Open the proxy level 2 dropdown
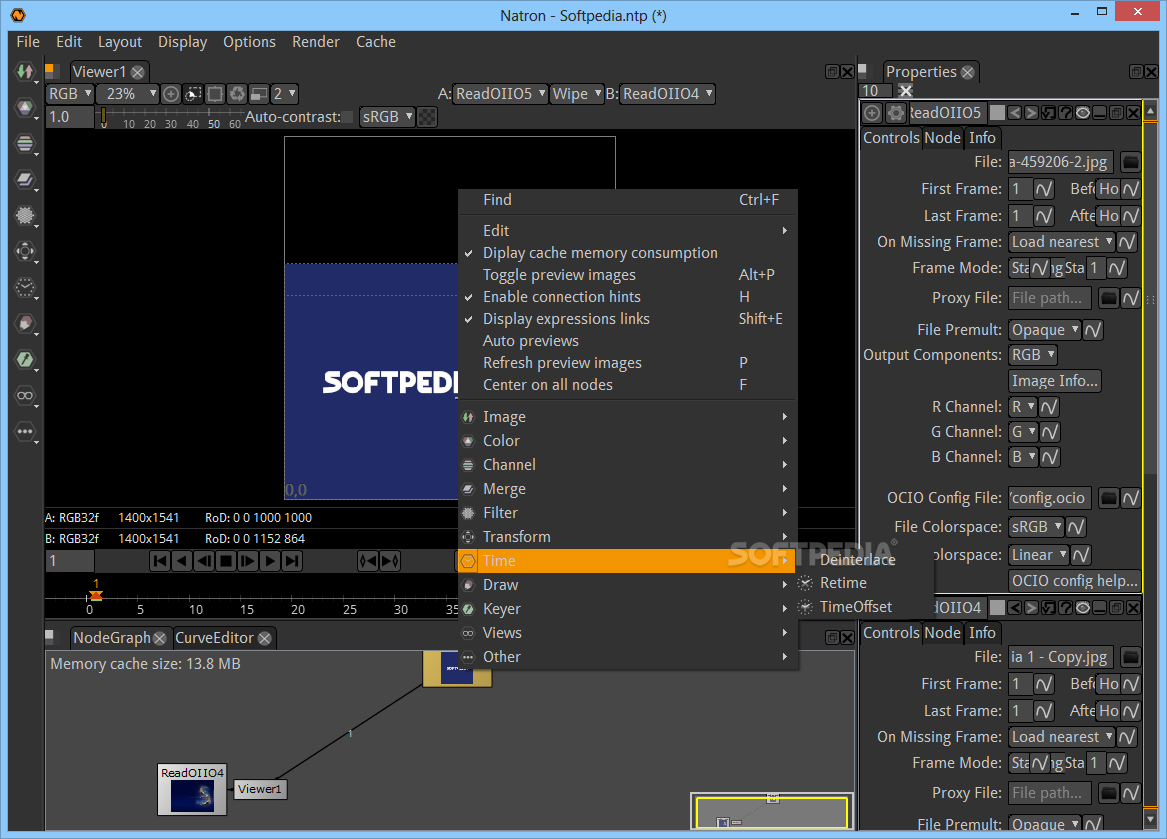The height and width of the screenshot is (839, 1167). click(x=284, y=94)
